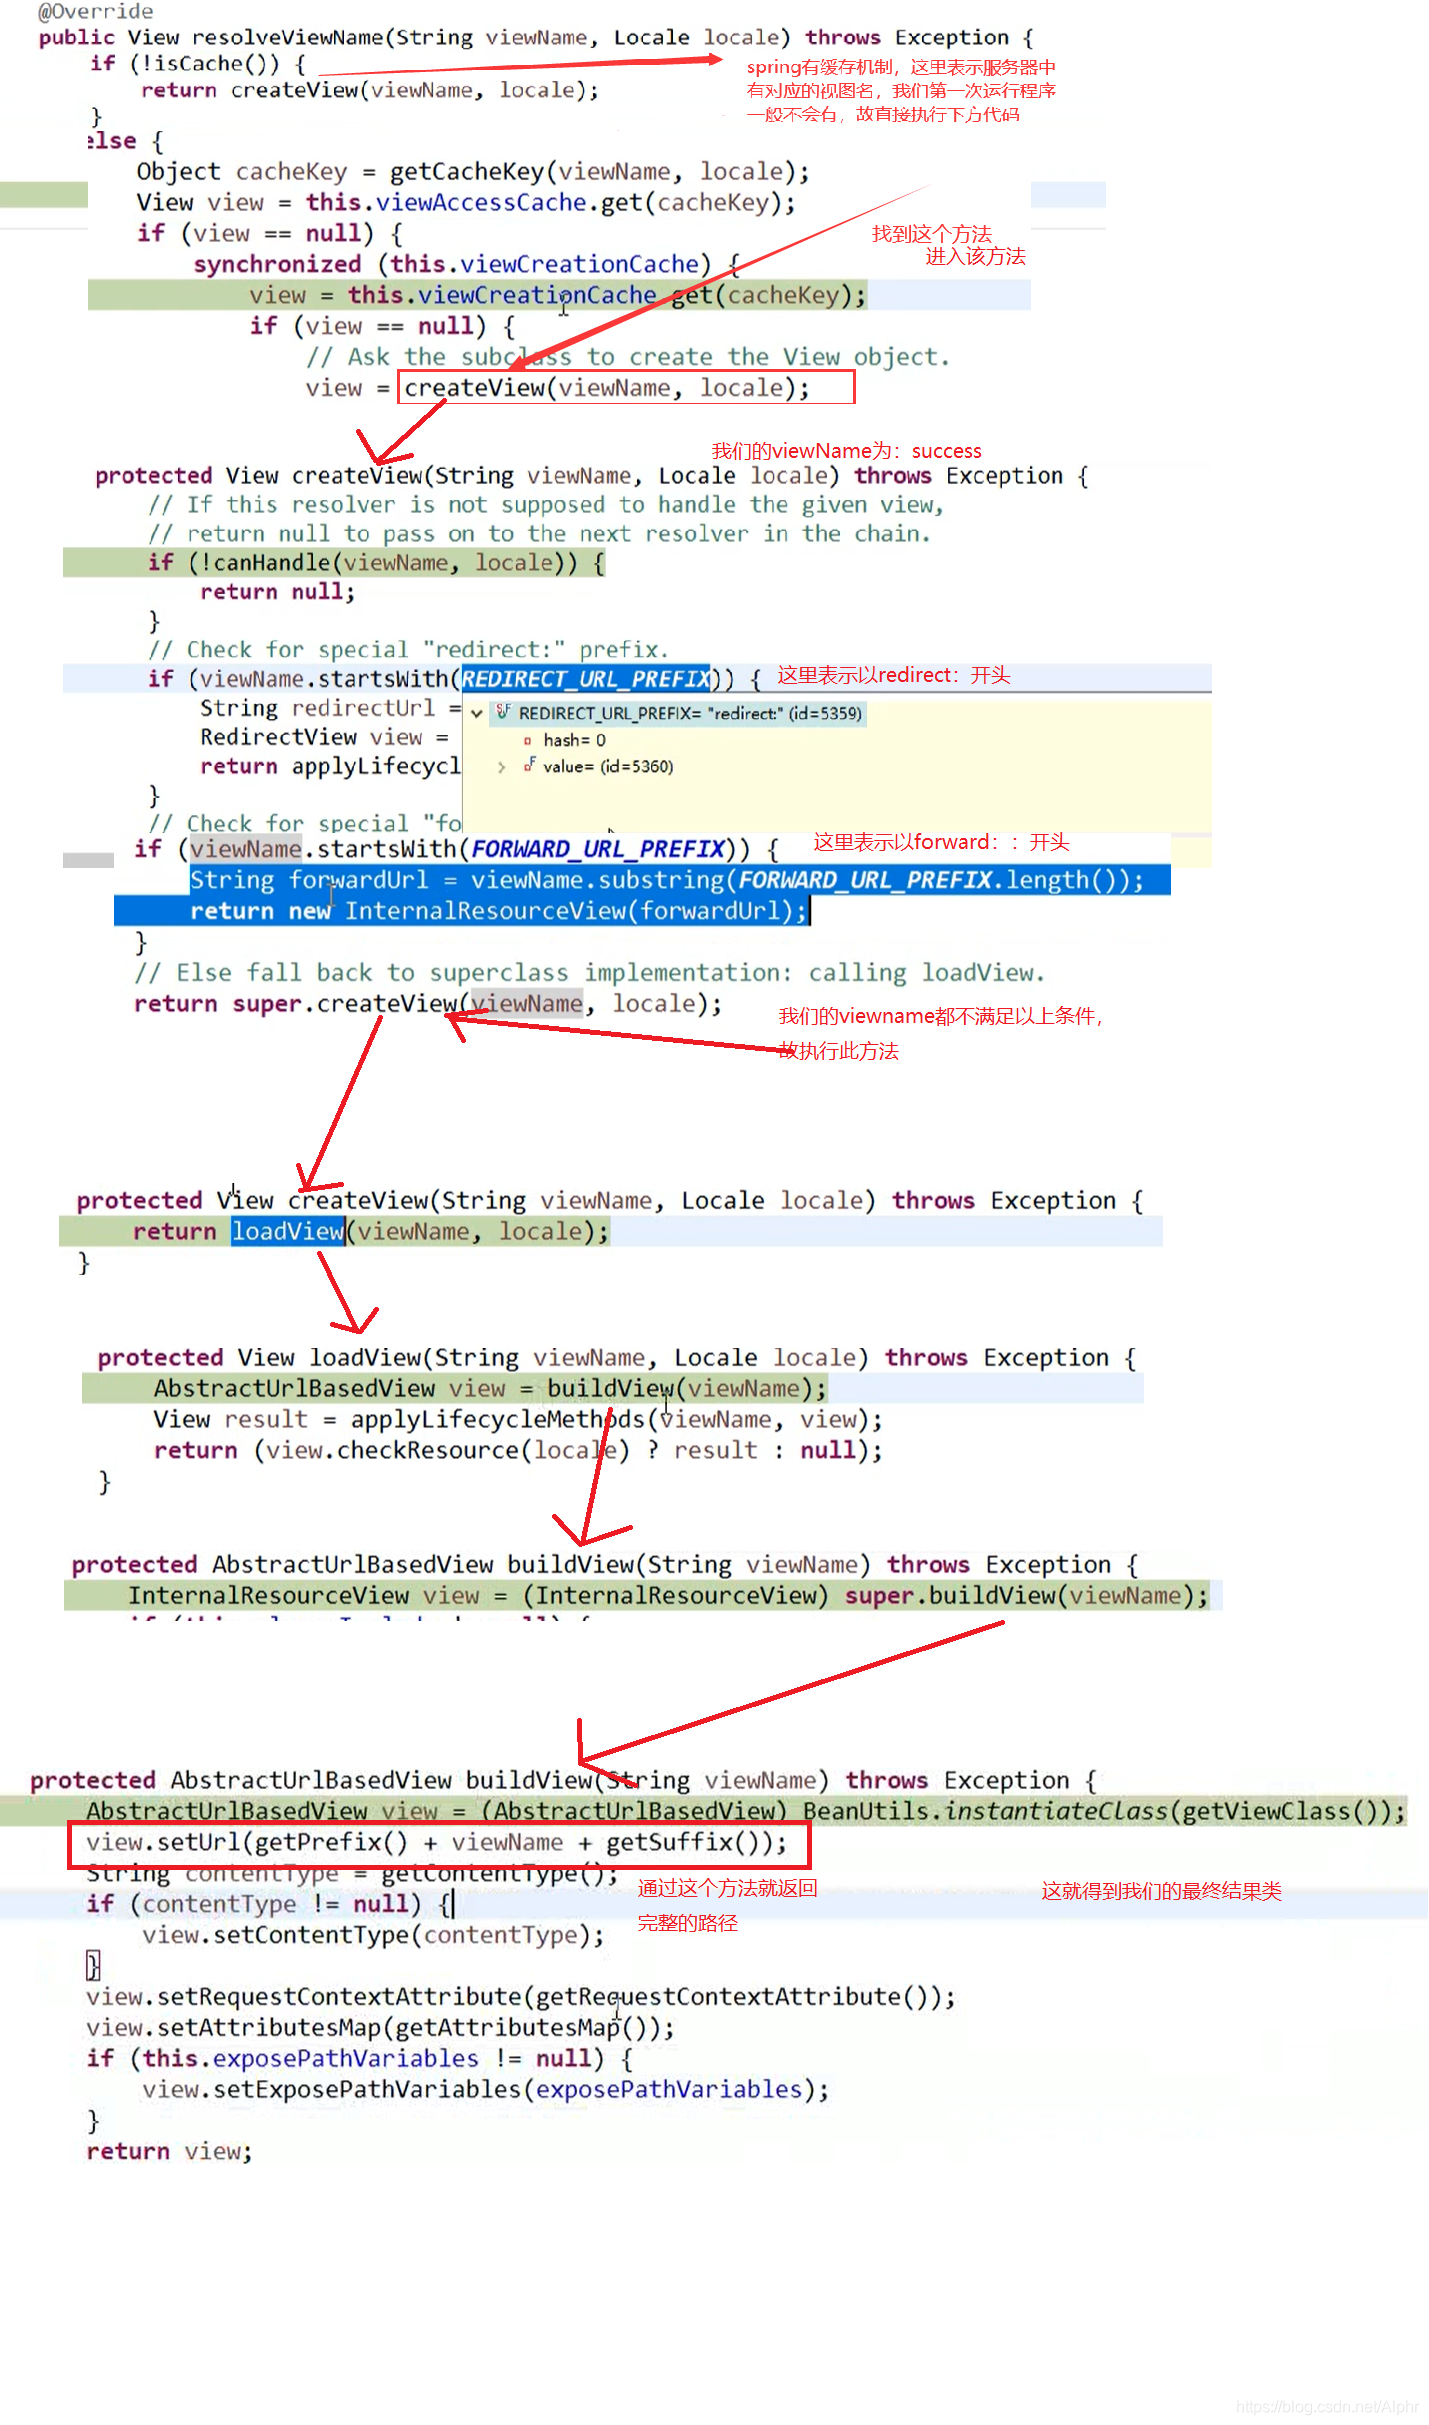The height and width of the screenshot is (2425, 1429).
Task: Select the REDIRECT_URL_PREFIX= "redirect:" (id=5359) row
Action: tap(676, 713)
